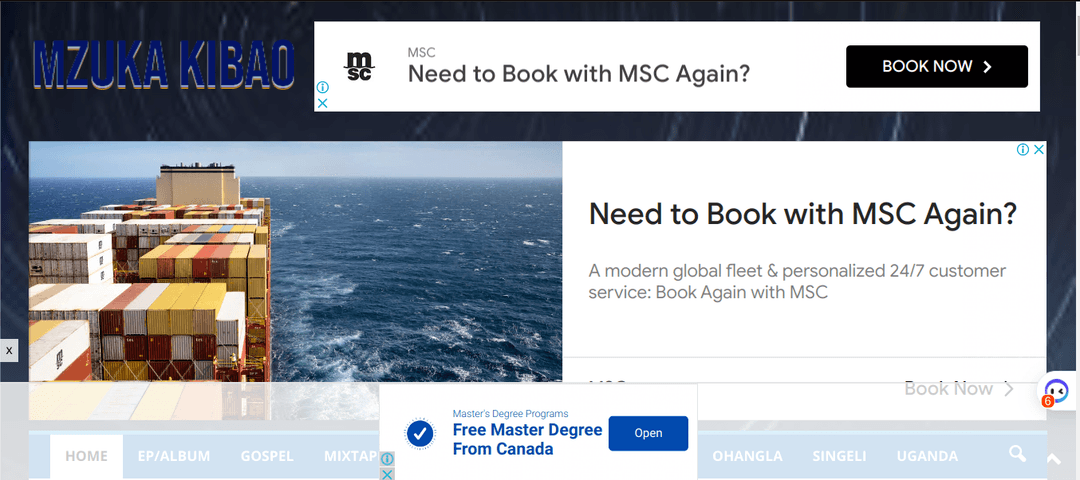Click the 'Need to Book with MSC Again?' headline in large ad
This screenshot has width=1080, height=480.
click(x=802, y=215)
